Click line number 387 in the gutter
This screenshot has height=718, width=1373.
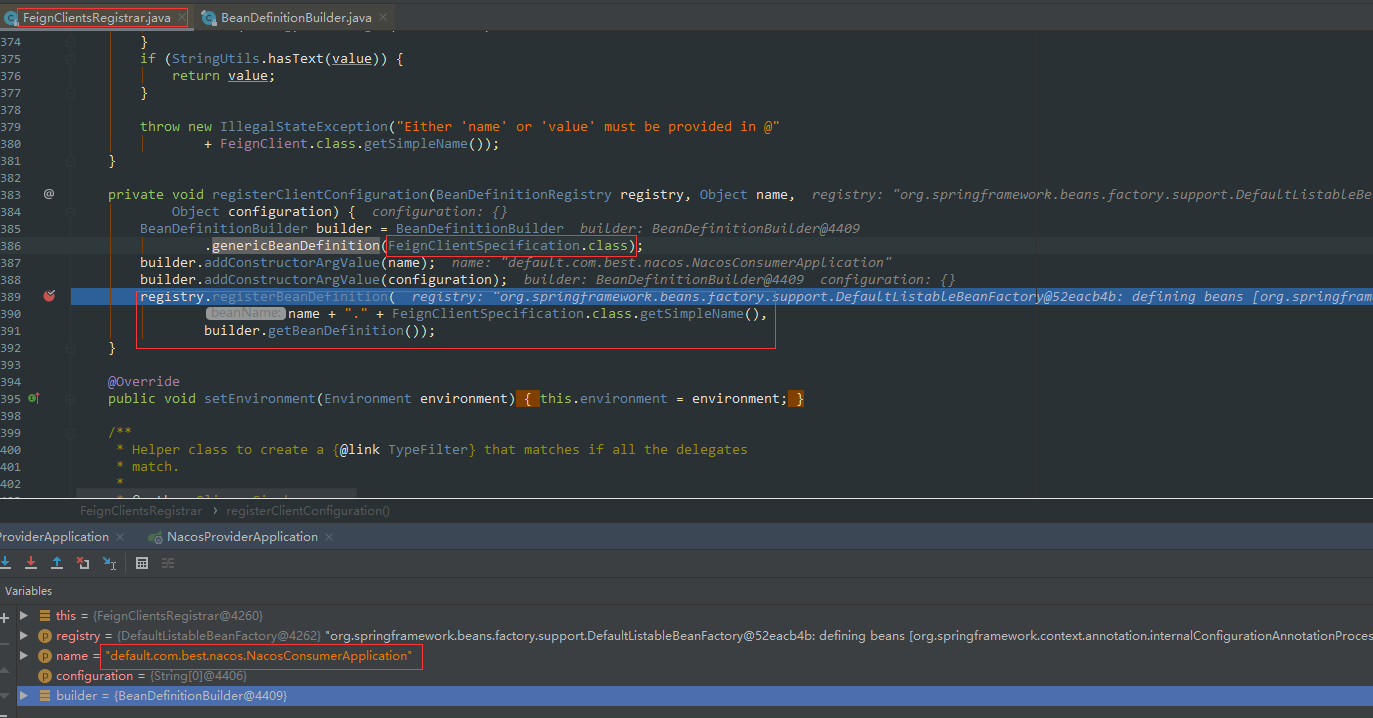point(11,262)
